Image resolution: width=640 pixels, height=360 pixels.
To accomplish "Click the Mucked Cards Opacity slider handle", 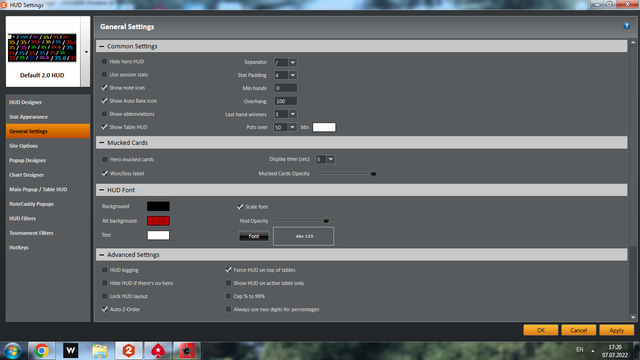I will [373, 174].
